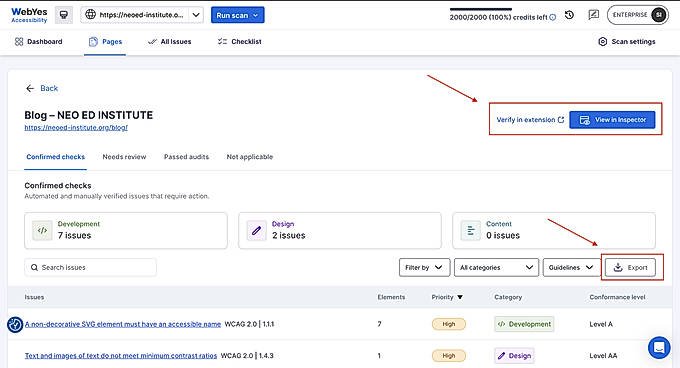The height and width of the screenshot is (368, 680).
Task: Select the Content 0 issues card
Action: 554,231
